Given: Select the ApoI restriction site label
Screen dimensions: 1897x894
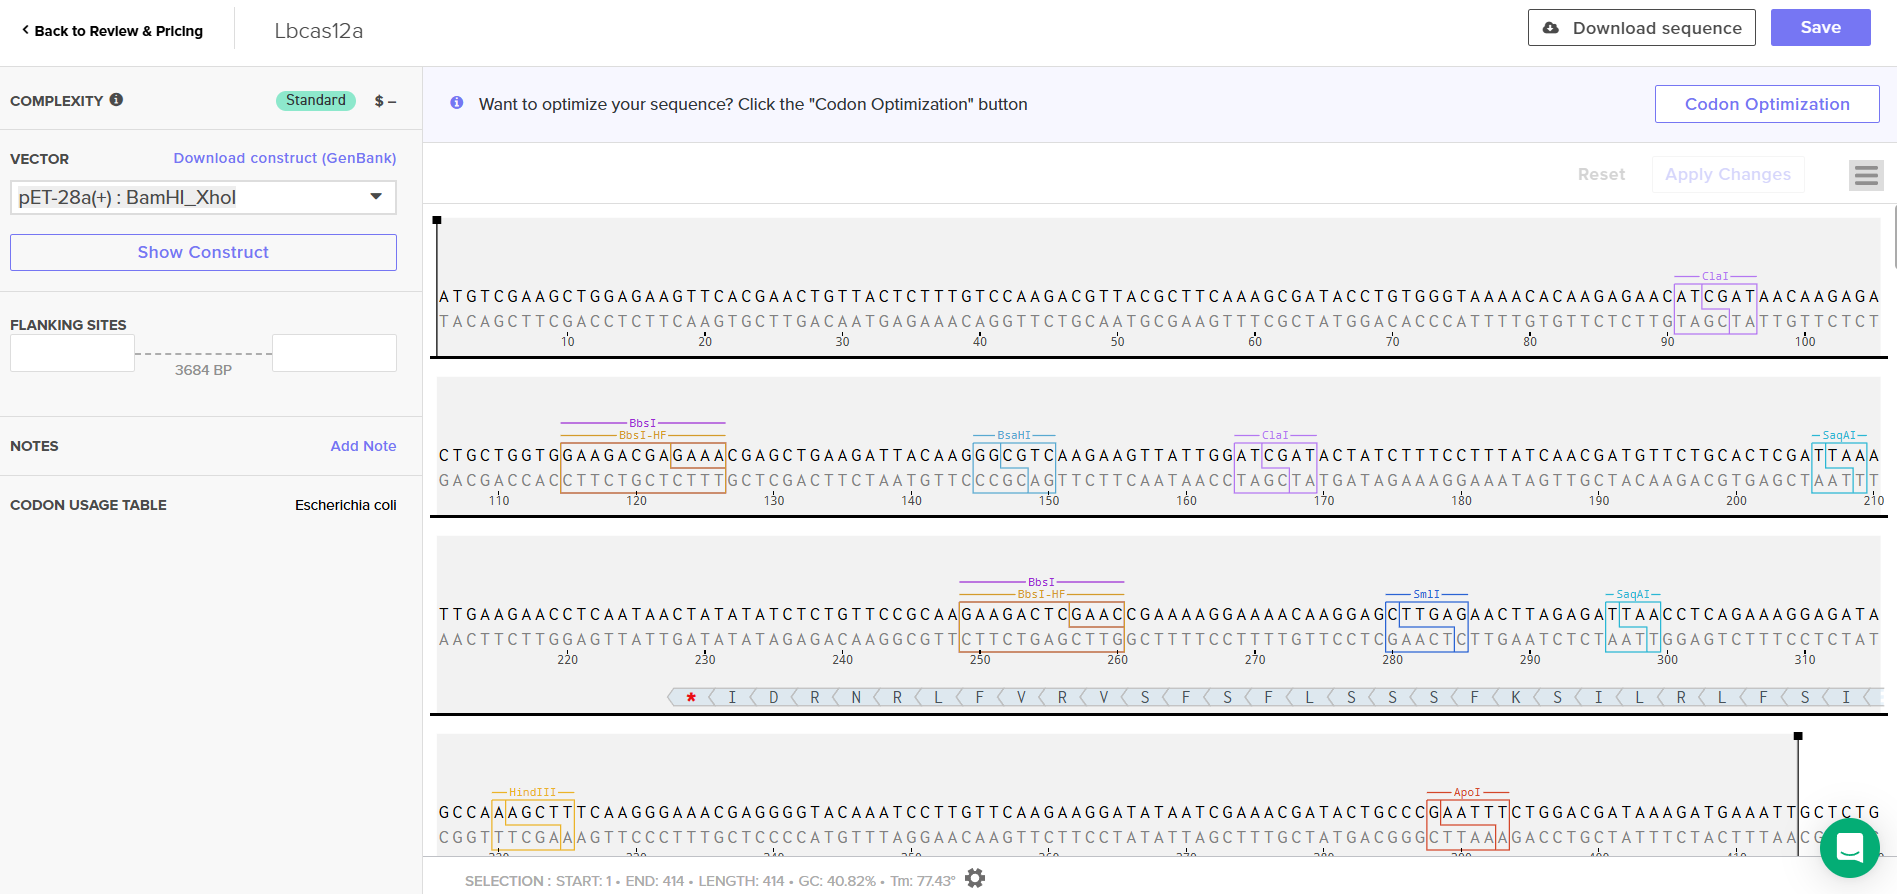Looking at the screenshot, I should pyautogui.click(x=1467, y=792).
